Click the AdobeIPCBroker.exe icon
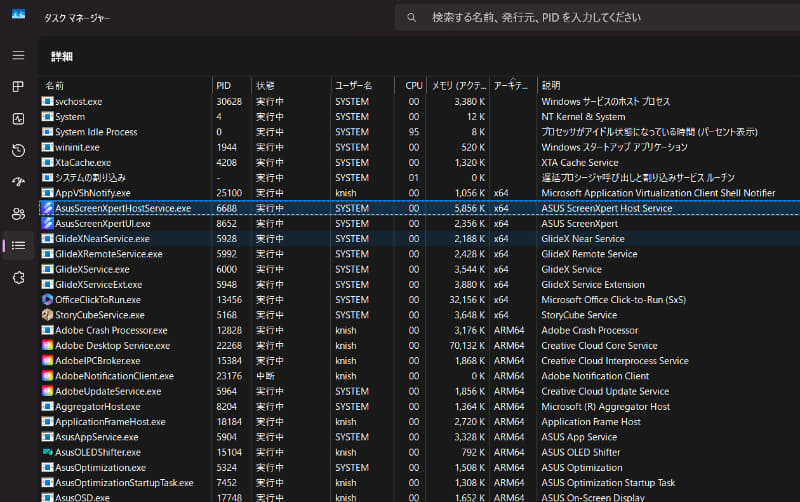Viewport: 800px width, 502px height. (47, 361)
